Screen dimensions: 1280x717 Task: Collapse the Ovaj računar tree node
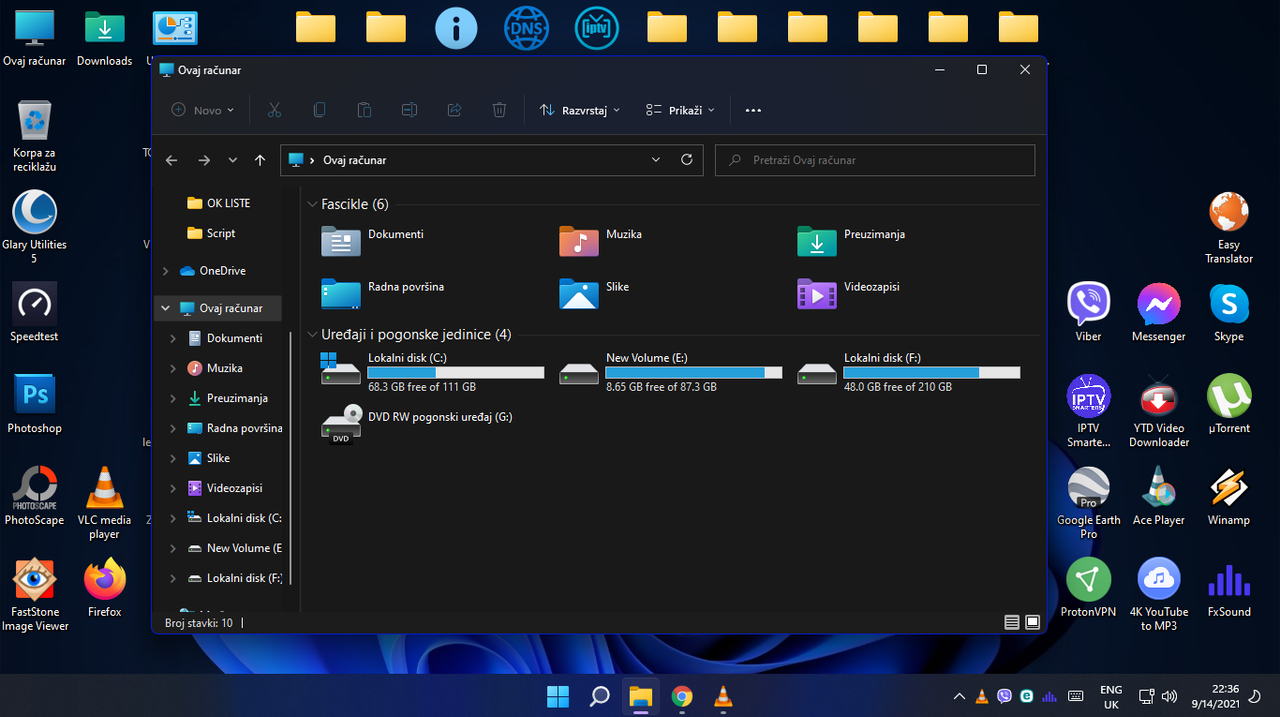point(166,309)
